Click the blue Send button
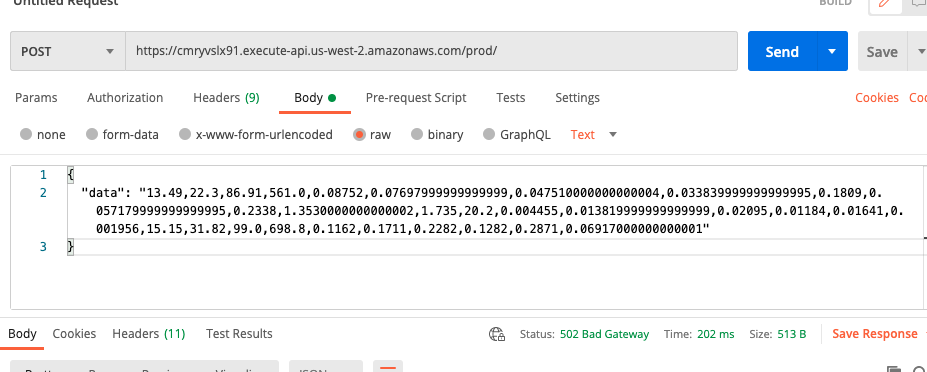Screen dimensions: 927x372 782,51
